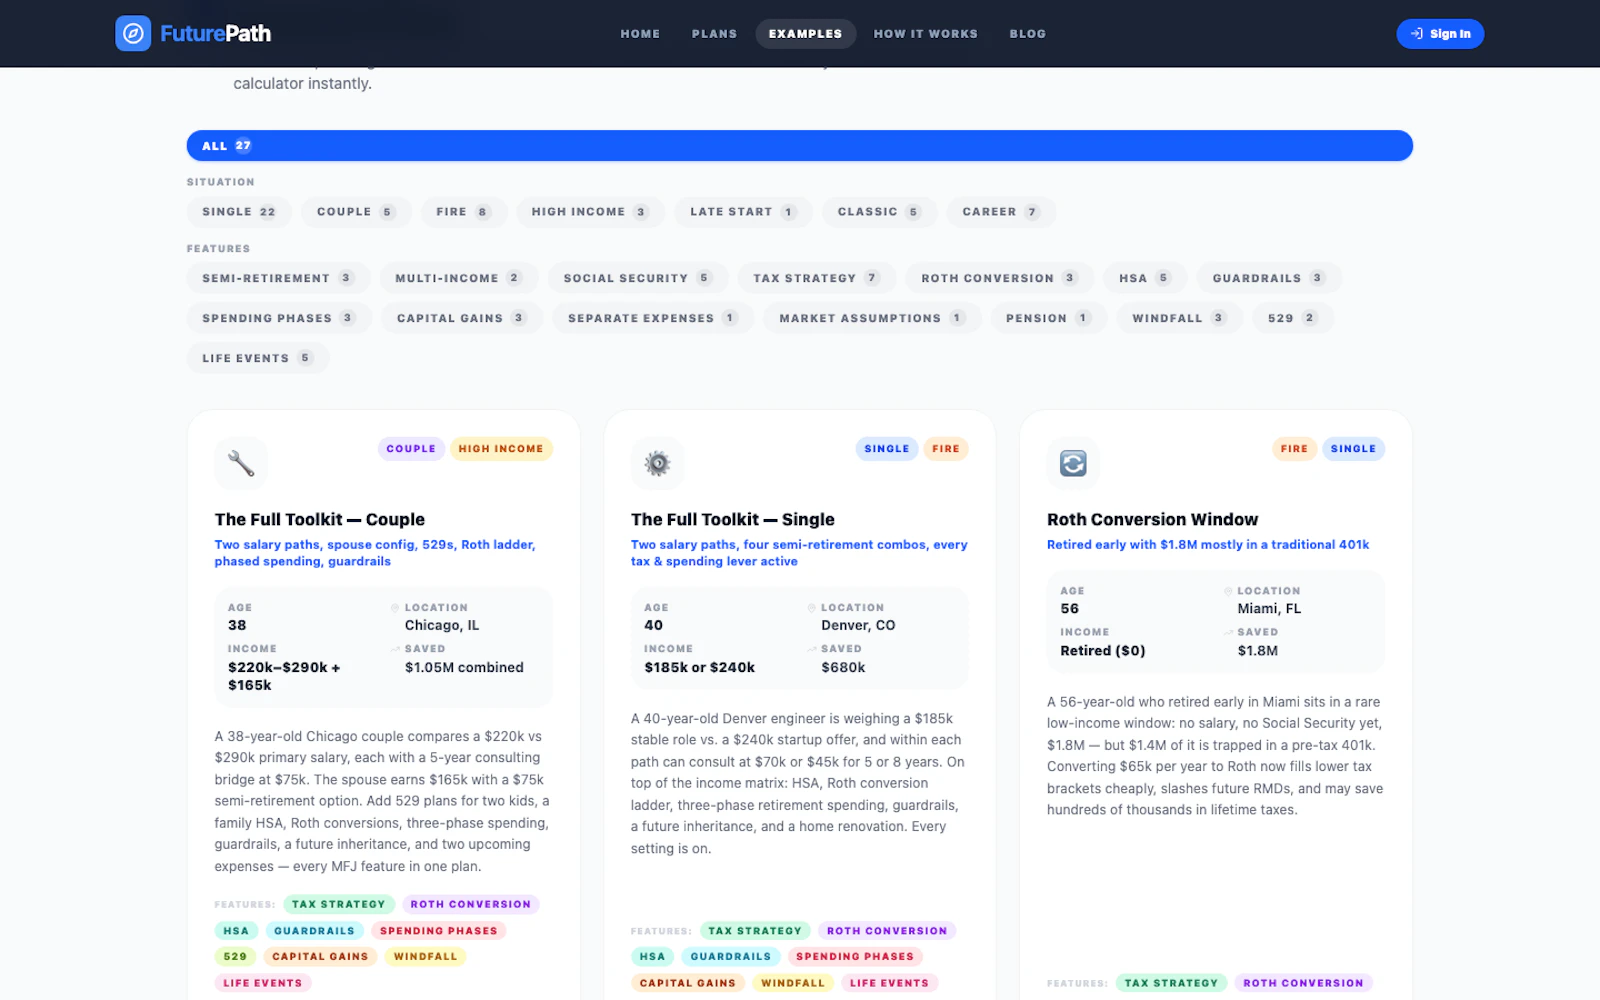Viewport: 1600px width, 1000px height.
Task: Filter by Separate Expenses feature
Action: (652, 318)
